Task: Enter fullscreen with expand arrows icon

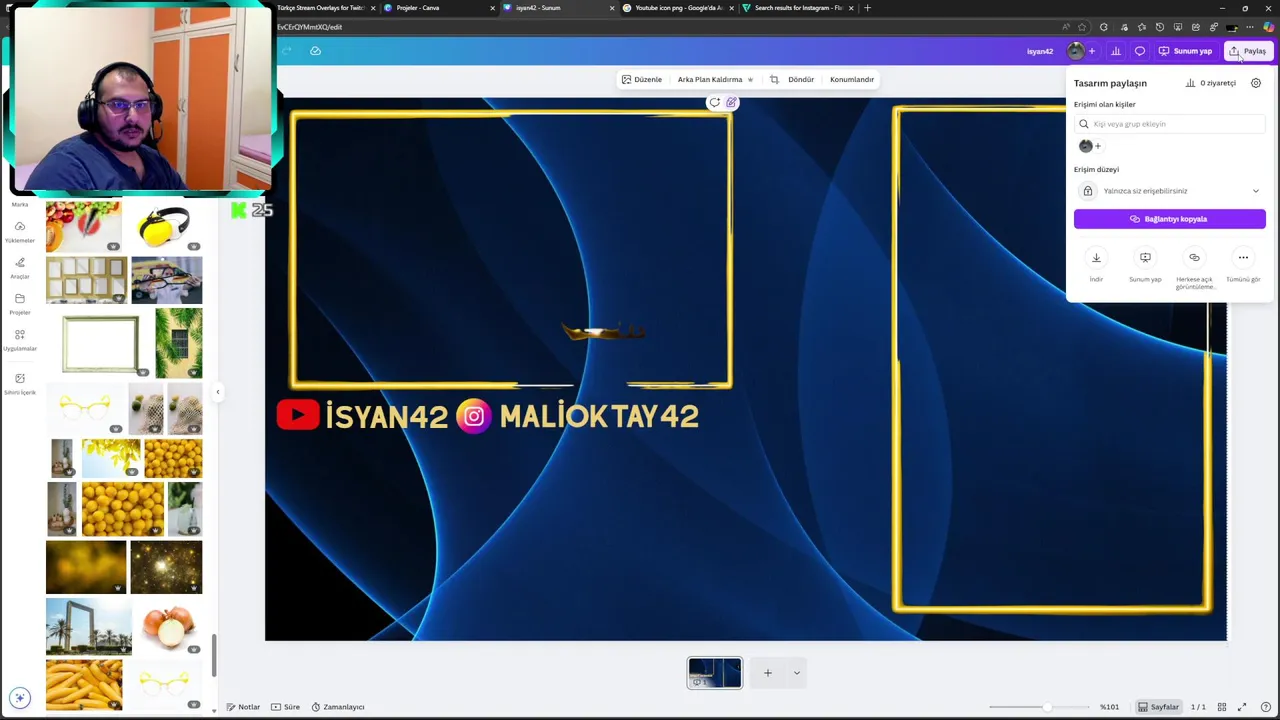Action: [x=1242, y=707]
